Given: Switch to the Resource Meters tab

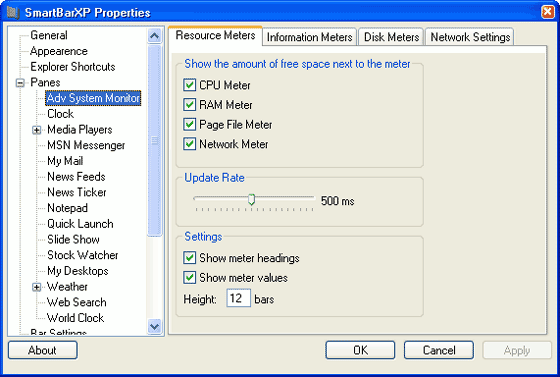Looking at the screenshot, I should point(215,36).
